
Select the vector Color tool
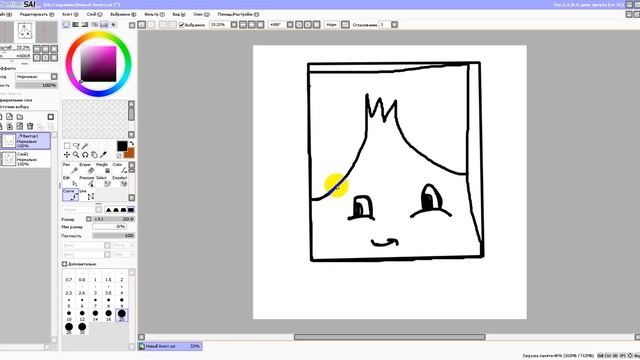[x=119, y=168]
